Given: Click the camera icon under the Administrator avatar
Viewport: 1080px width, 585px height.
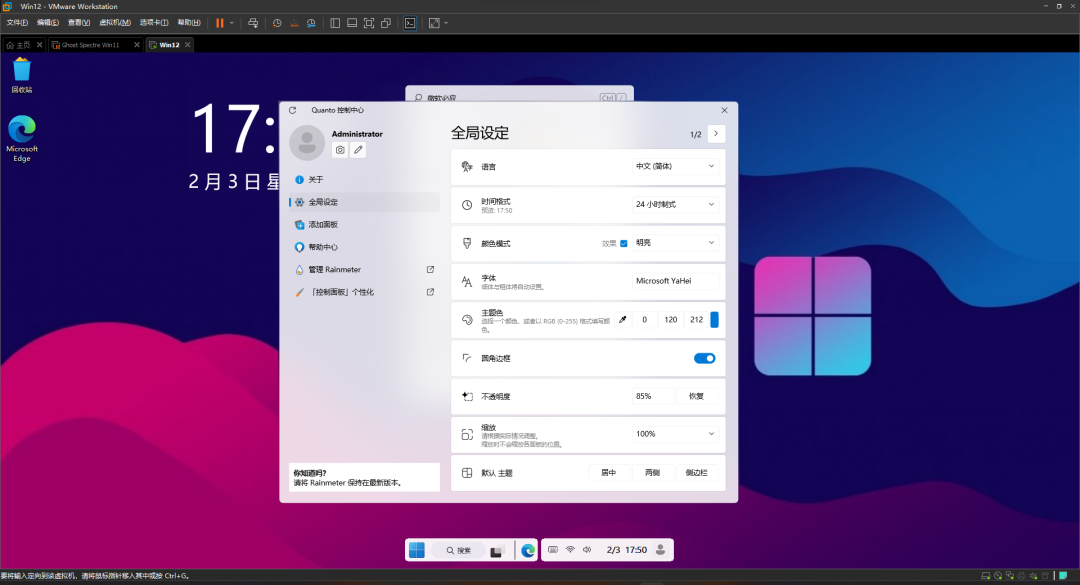Looking at the screenshot, I should (x=340, y=148).
